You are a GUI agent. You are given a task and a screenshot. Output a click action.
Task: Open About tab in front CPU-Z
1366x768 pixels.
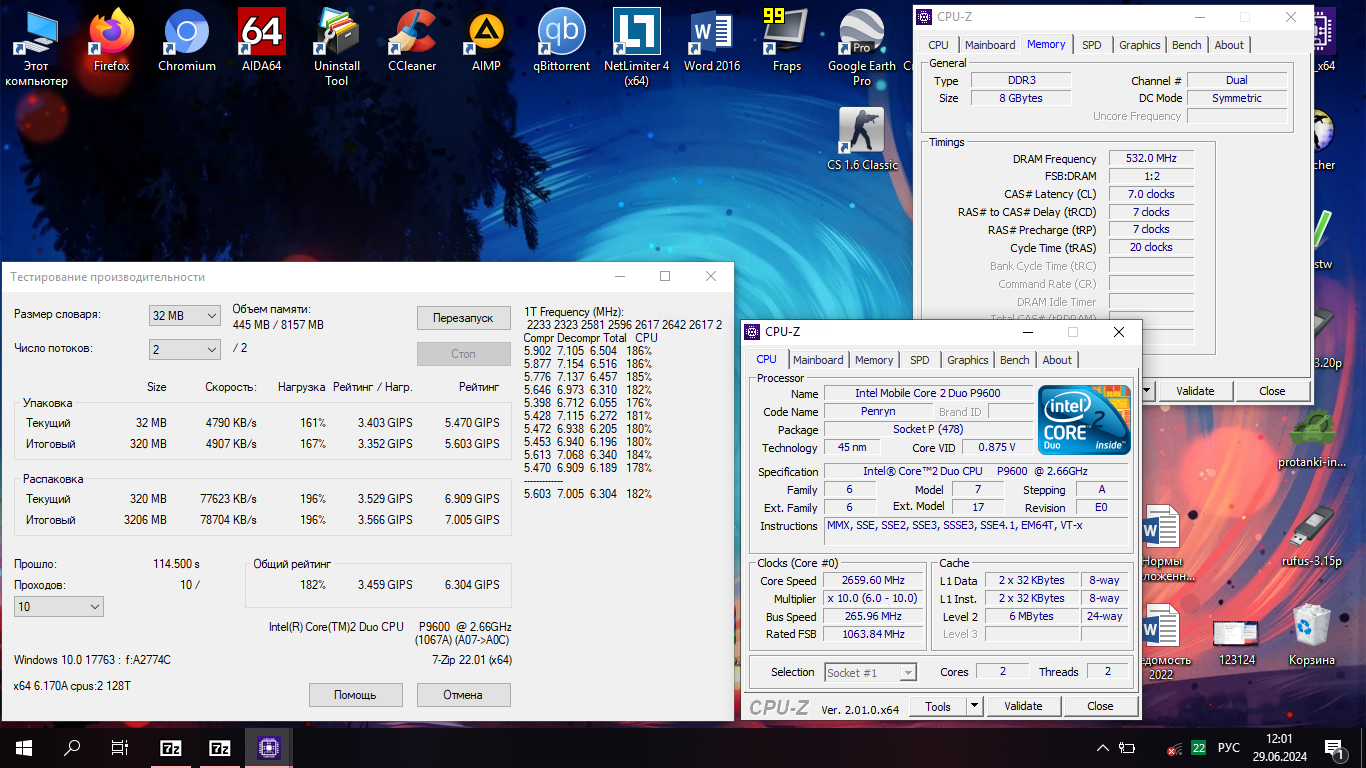[x=1057, y=360]
